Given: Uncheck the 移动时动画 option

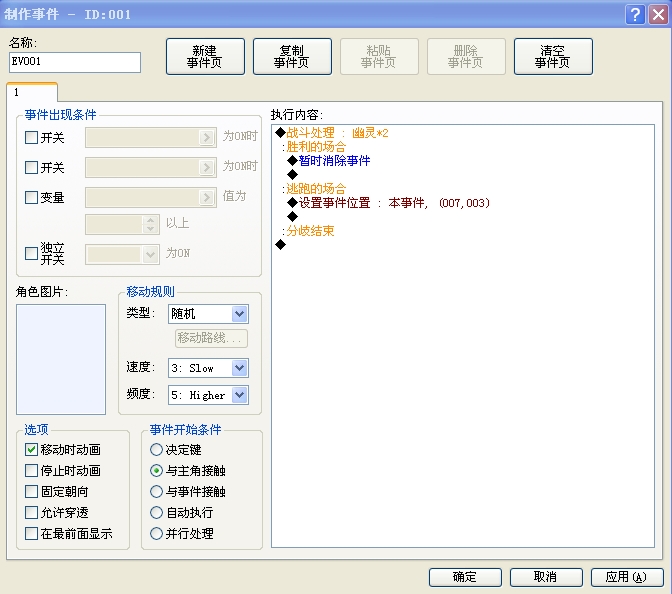Looking at the screenshot, I should click(31, 450).
